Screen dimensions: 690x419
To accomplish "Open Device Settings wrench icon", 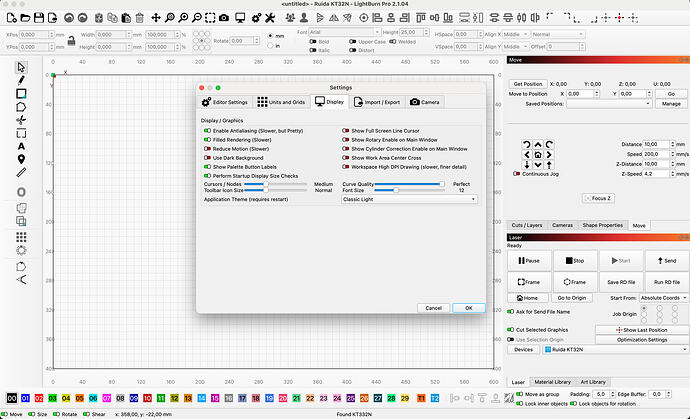I will [x=270, y=18].
